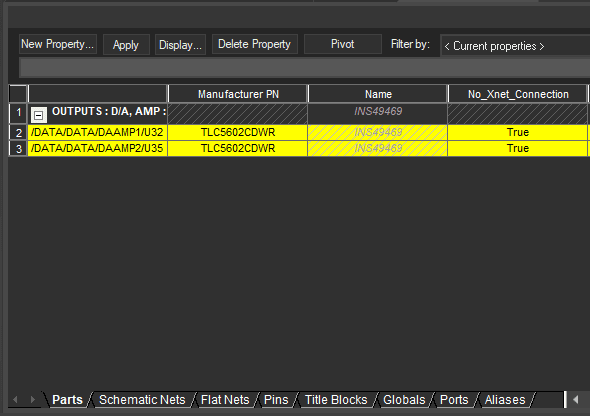The height and width of the screenshot is (416, 590).
Task: Click OUTPUTS : D/A, AMP group label
Action: (109, 111)
